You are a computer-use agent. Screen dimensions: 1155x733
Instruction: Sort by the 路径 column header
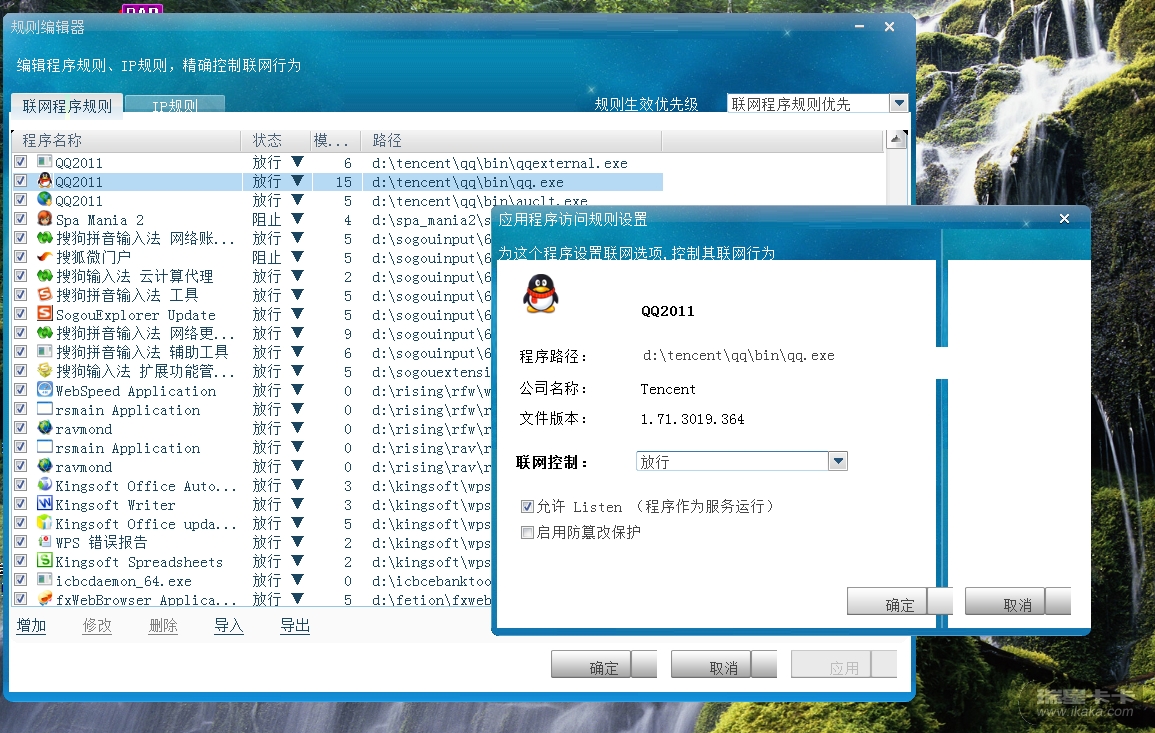tap(511, 140)
